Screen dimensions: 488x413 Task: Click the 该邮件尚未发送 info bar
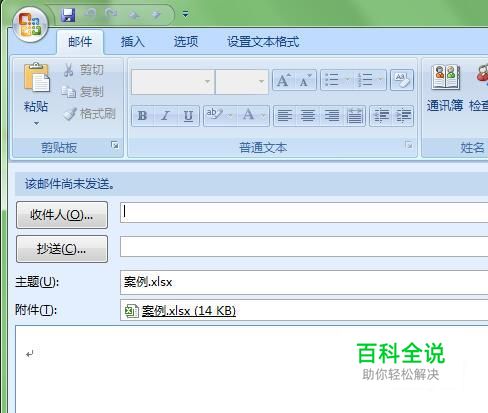click(x=252, y=184)
